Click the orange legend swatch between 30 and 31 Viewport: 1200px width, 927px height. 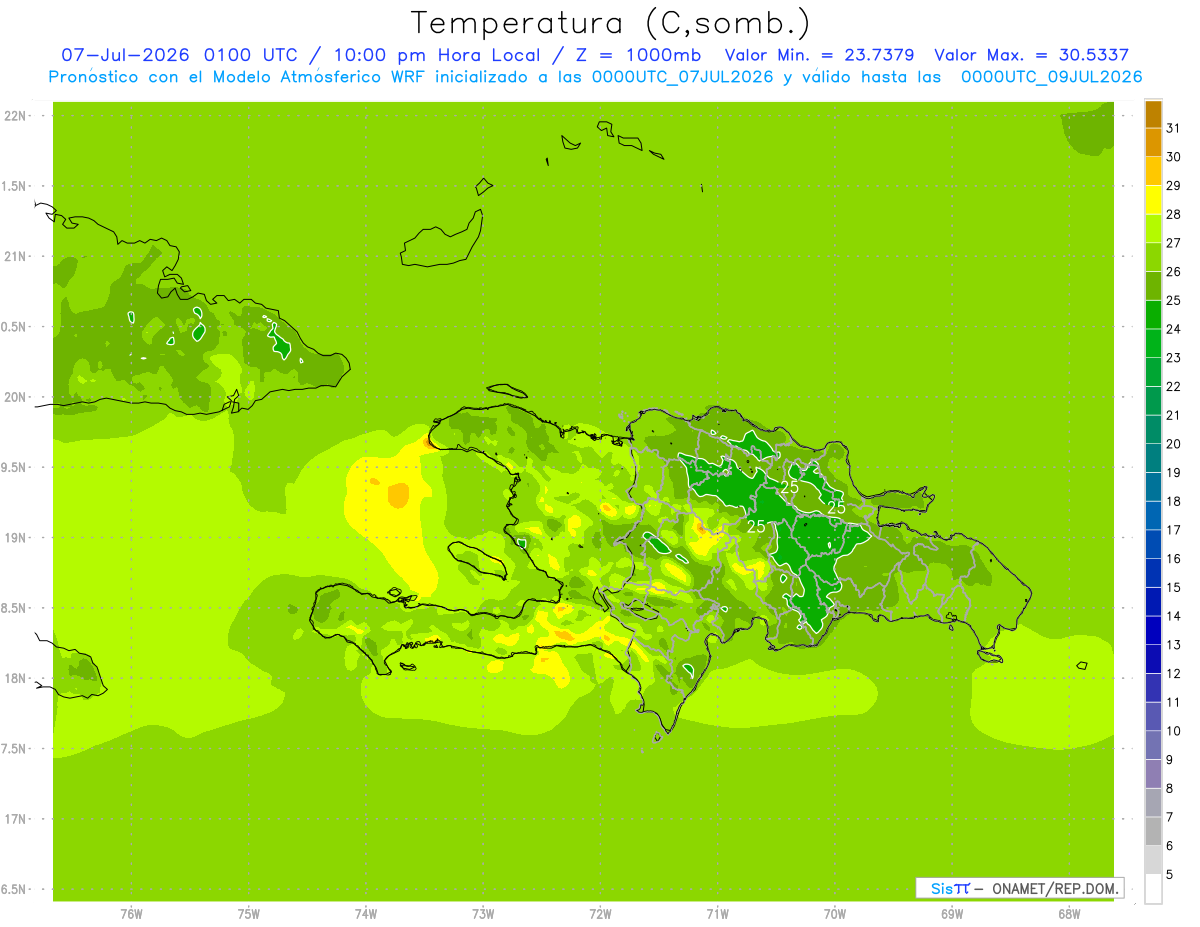point(1153,143)
